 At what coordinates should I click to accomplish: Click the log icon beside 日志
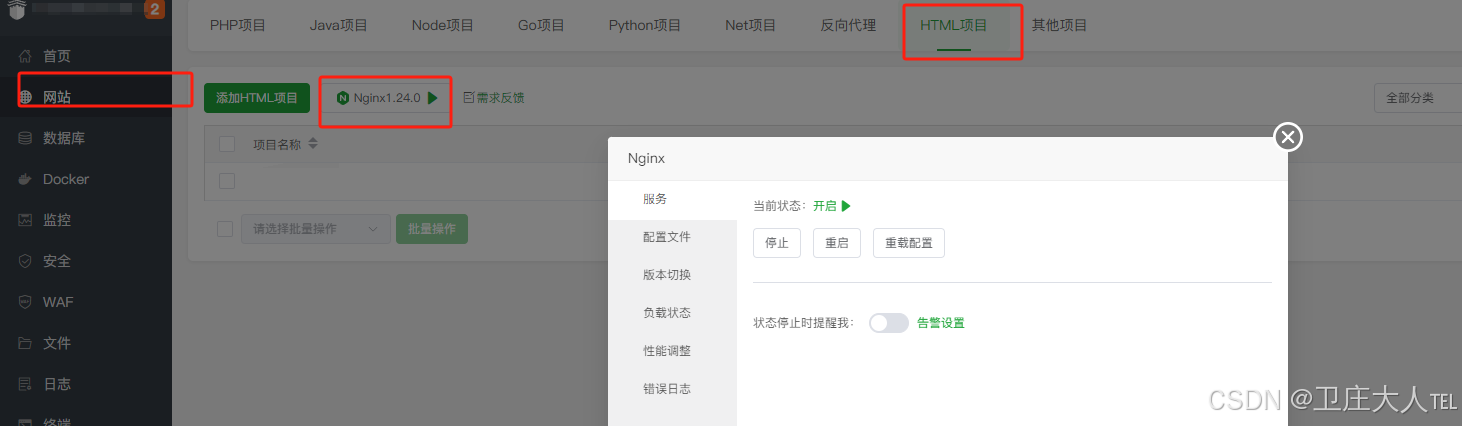click(26, 384)
